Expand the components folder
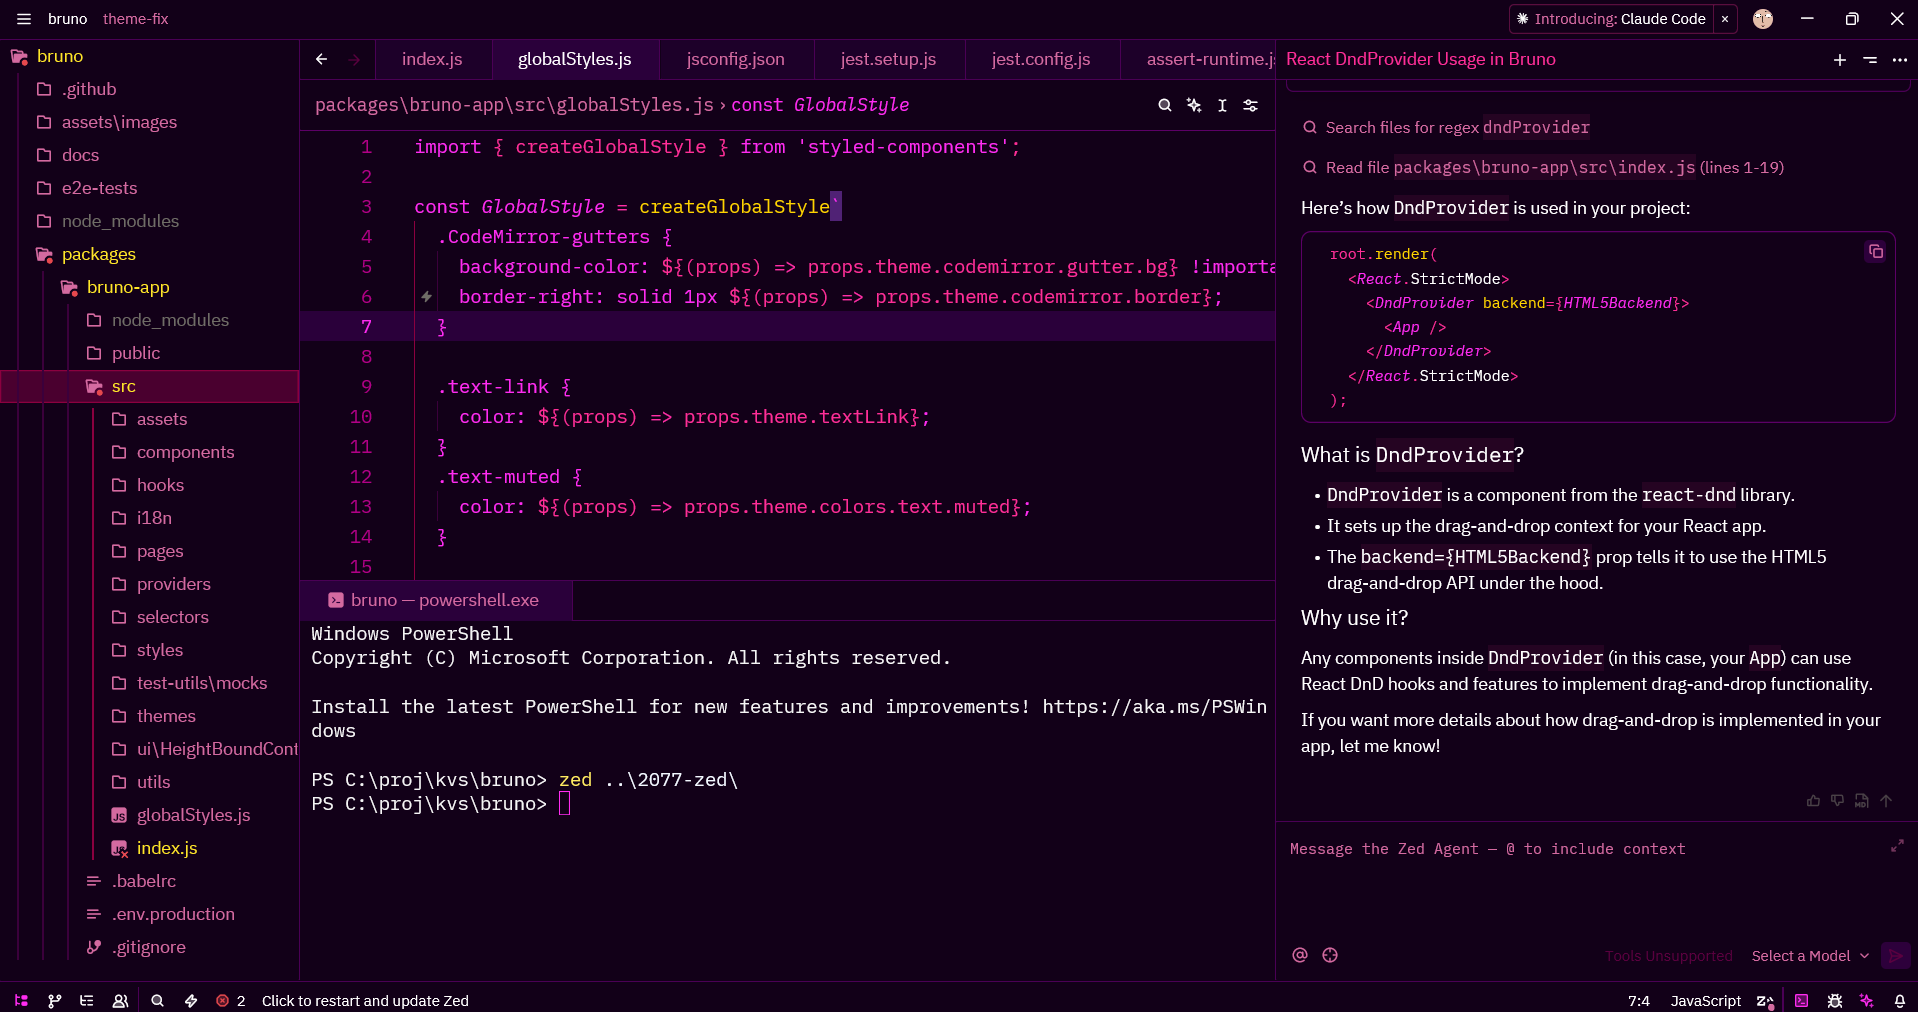The image size is (1918, 1012). click(150, 452)
